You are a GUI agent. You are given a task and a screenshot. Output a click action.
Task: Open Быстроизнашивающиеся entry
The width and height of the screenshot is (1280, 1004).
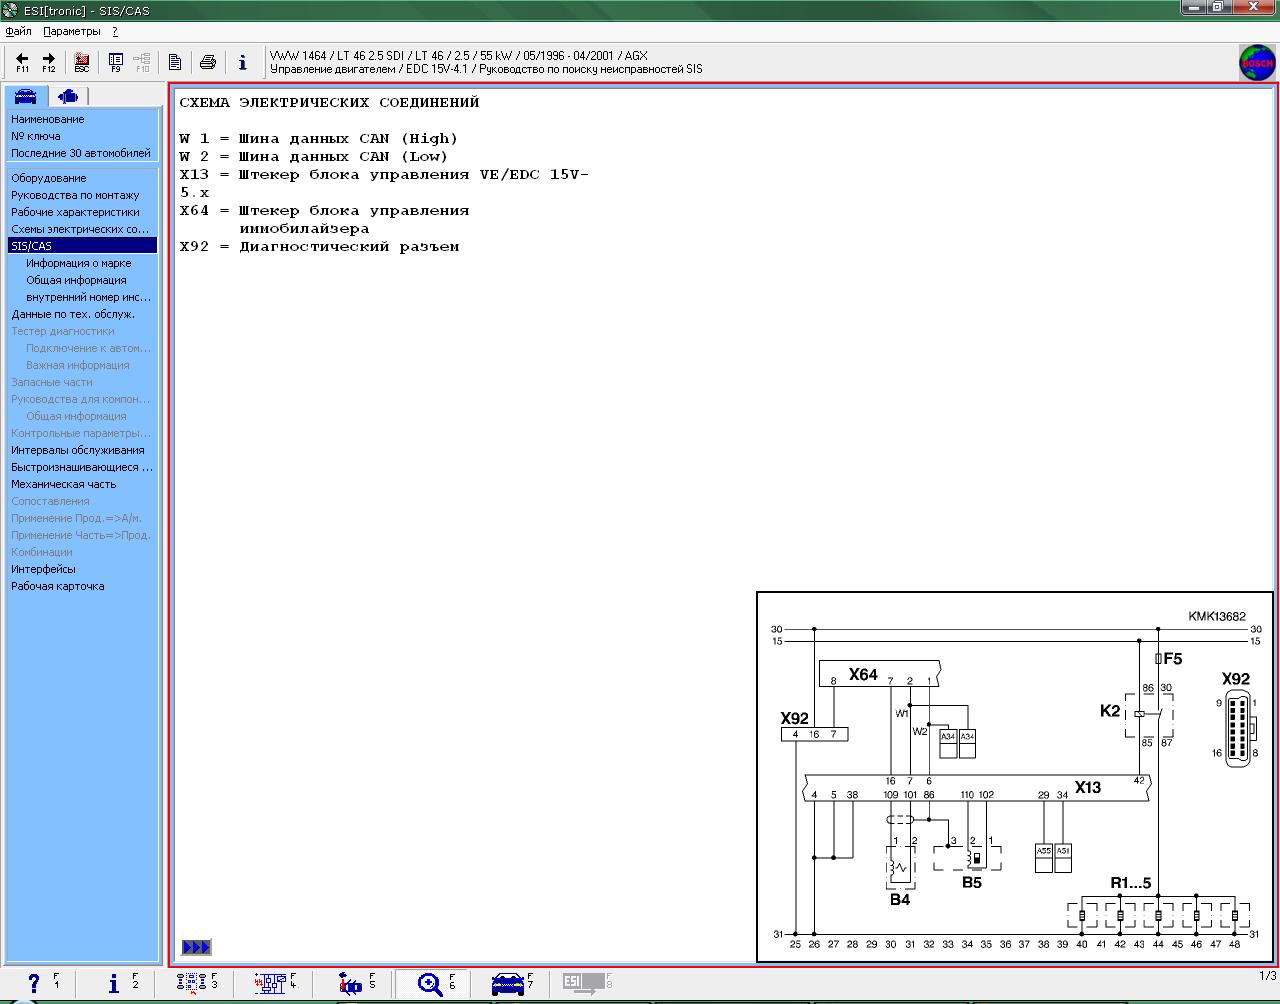[x=82, y=467]
